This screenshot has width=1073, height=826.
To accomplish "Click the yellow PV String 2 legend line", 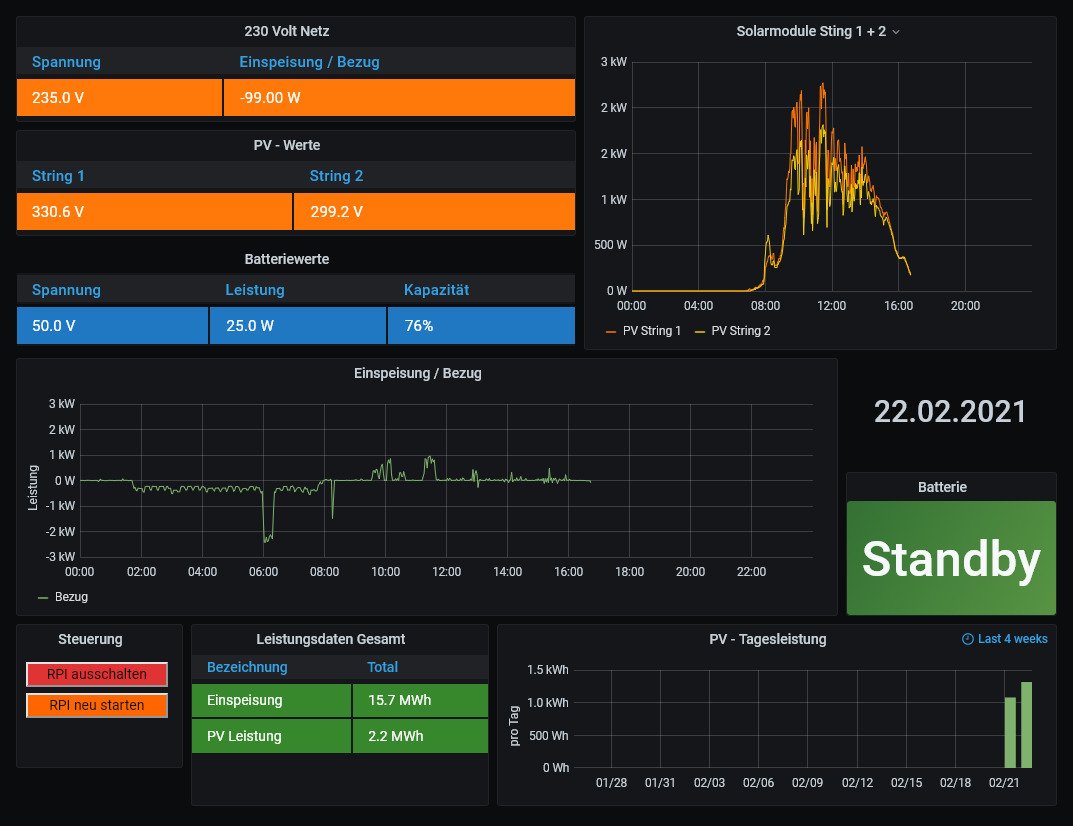I will 699,331.
